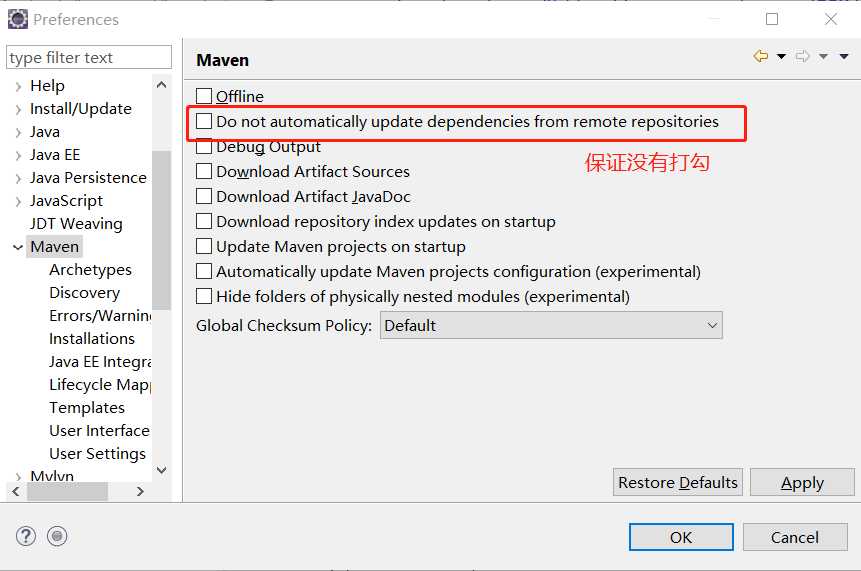Collapse the Maven tree node
Image resolution: width=861 pixels, height=571 pixels.
18,247
